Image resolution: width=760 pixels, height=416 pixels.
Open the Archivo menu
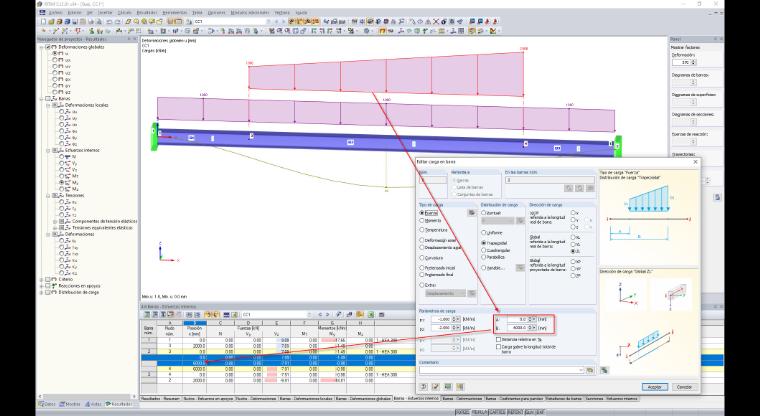pyautogui.click(x=56, y=13)
